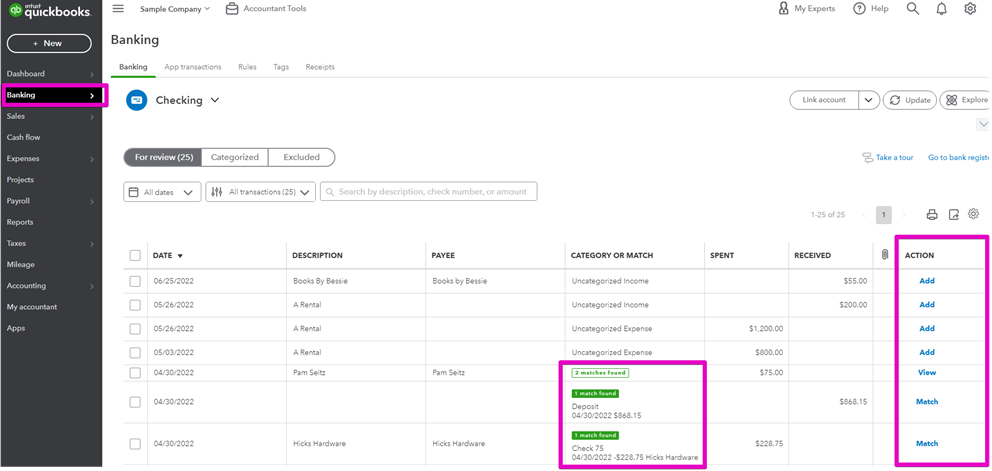Click the next page arrow
Image resolution: width=992 pixels, height=471 pixels.
tap(904, 215)
